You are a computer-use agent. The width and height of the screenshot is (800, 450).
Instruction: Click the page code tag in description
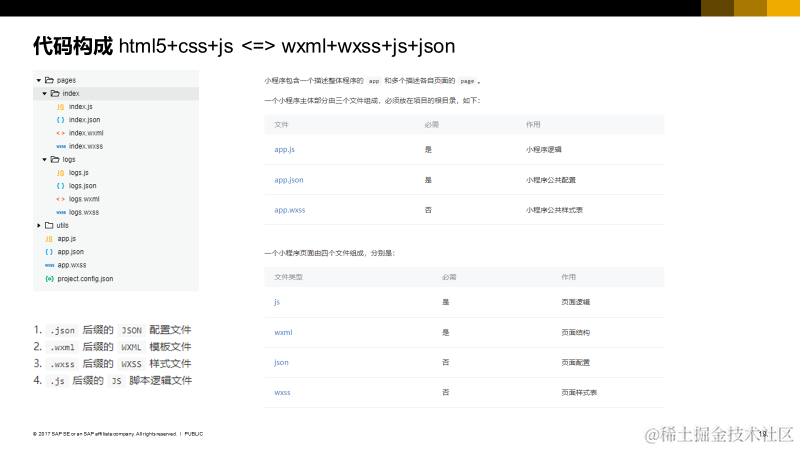[x=467, y=81]
